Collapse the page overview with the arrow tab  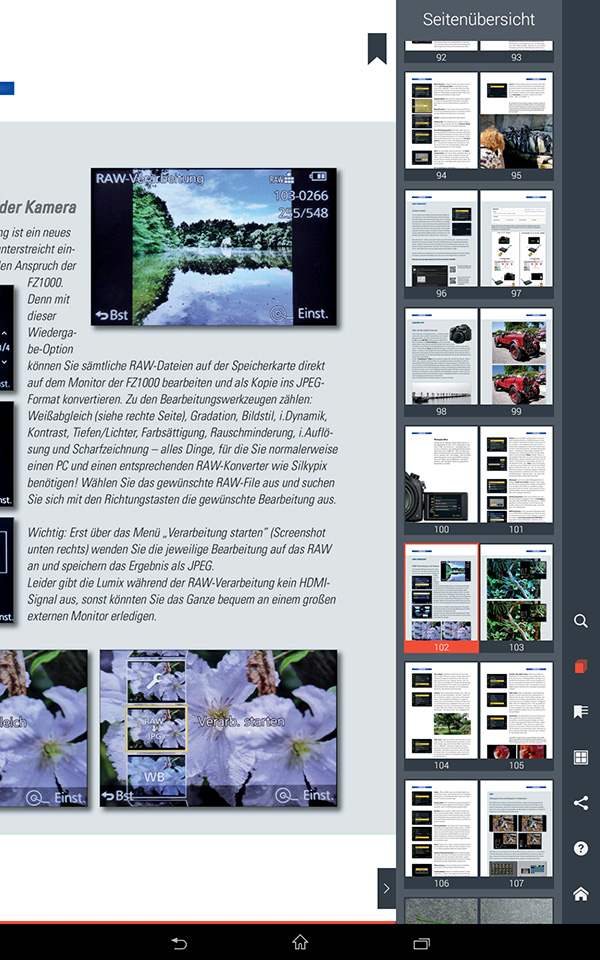click(386, 888)
